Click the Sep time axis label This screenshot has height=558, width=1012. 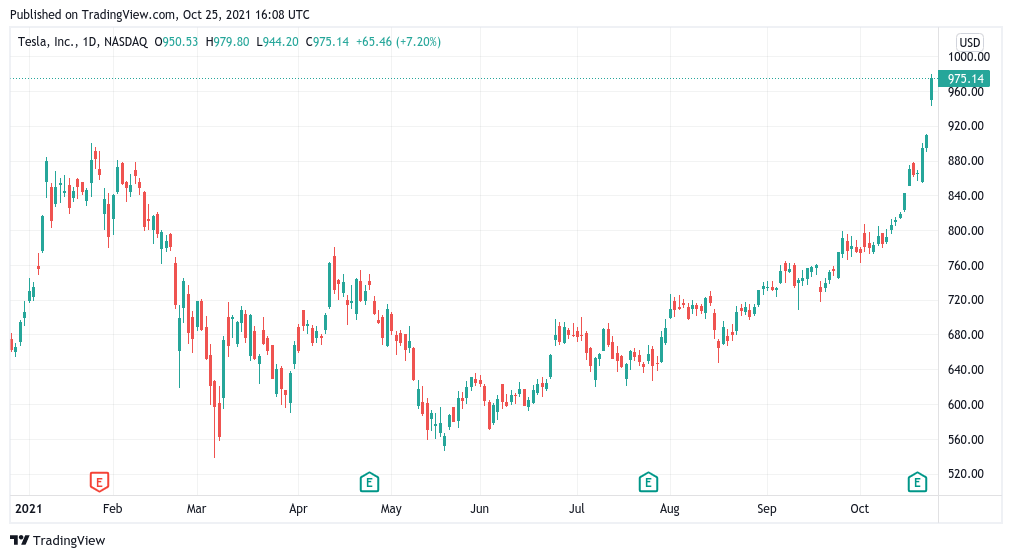pos(767,508)
